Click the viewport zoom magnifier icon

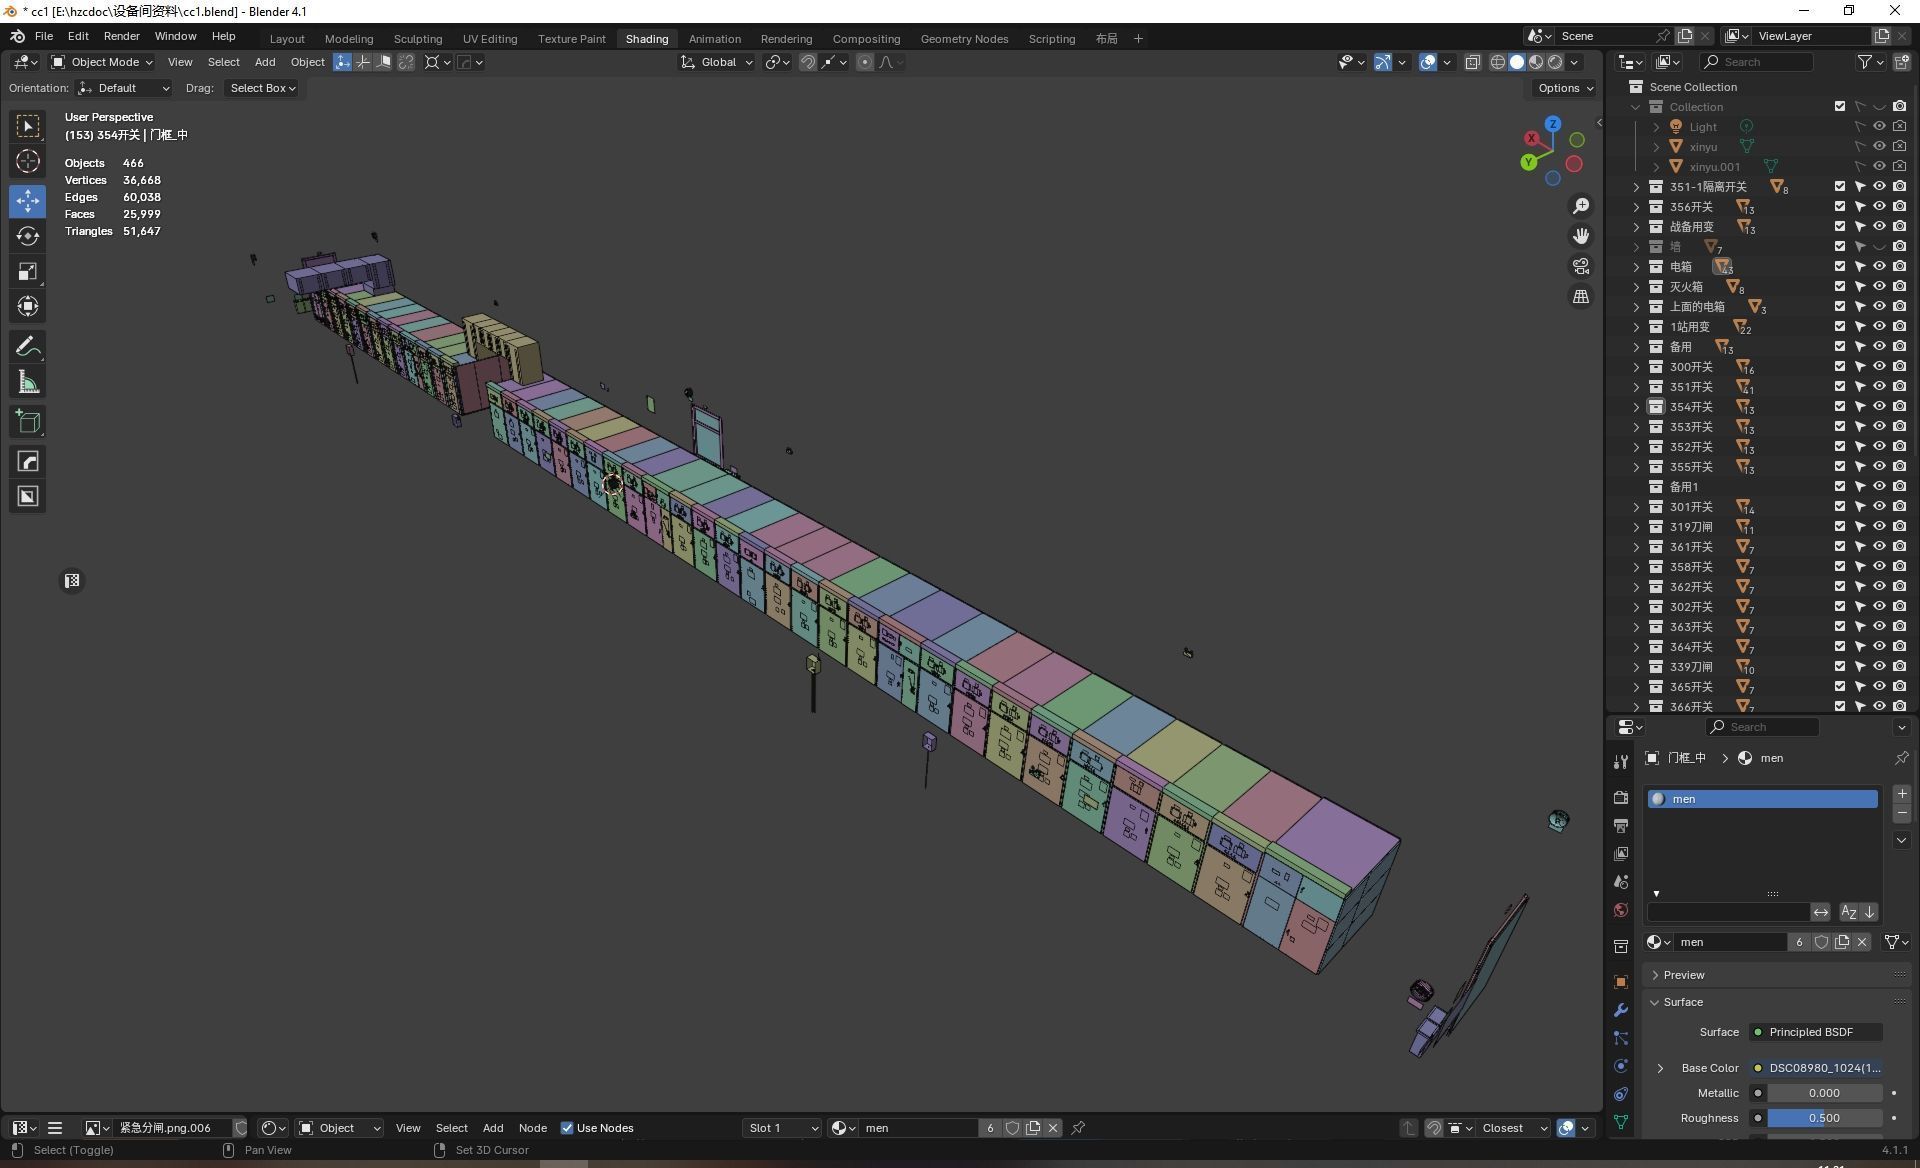[1581, 206]
